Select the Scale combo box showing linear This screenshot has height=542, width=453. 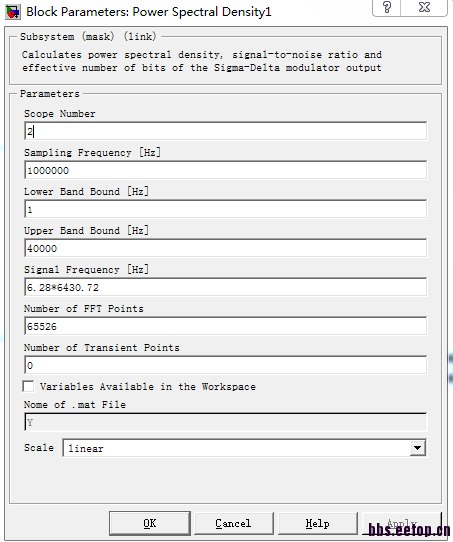click(x=244, y=448)
